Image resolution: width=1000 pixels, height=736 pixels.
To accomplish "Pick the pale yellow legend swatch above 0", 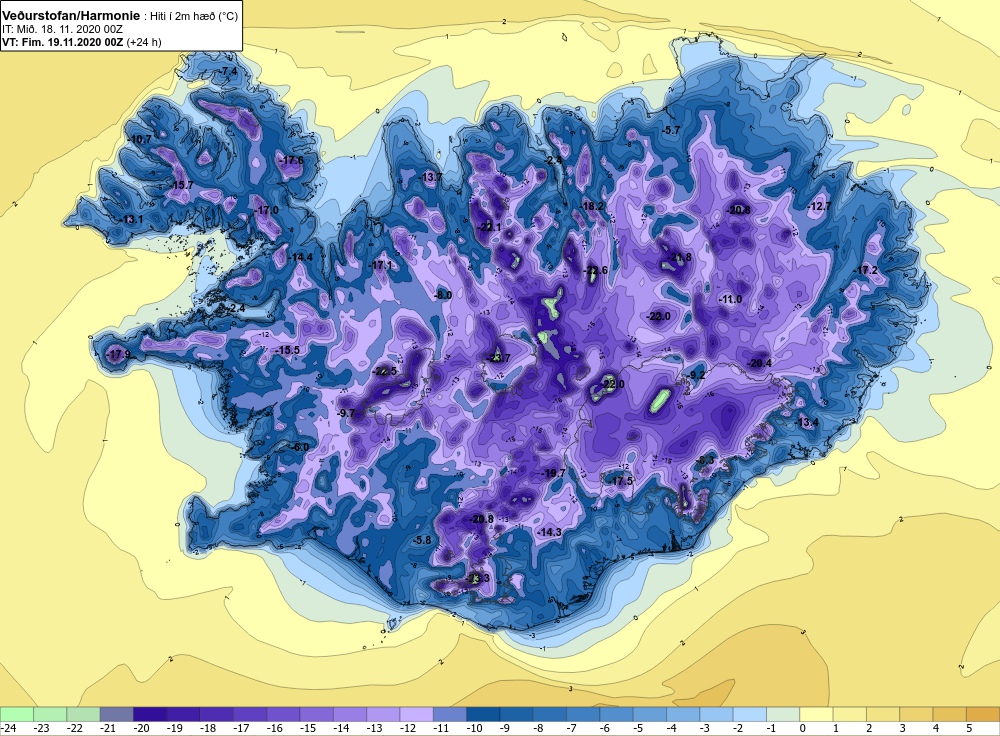I will [816, 714].
